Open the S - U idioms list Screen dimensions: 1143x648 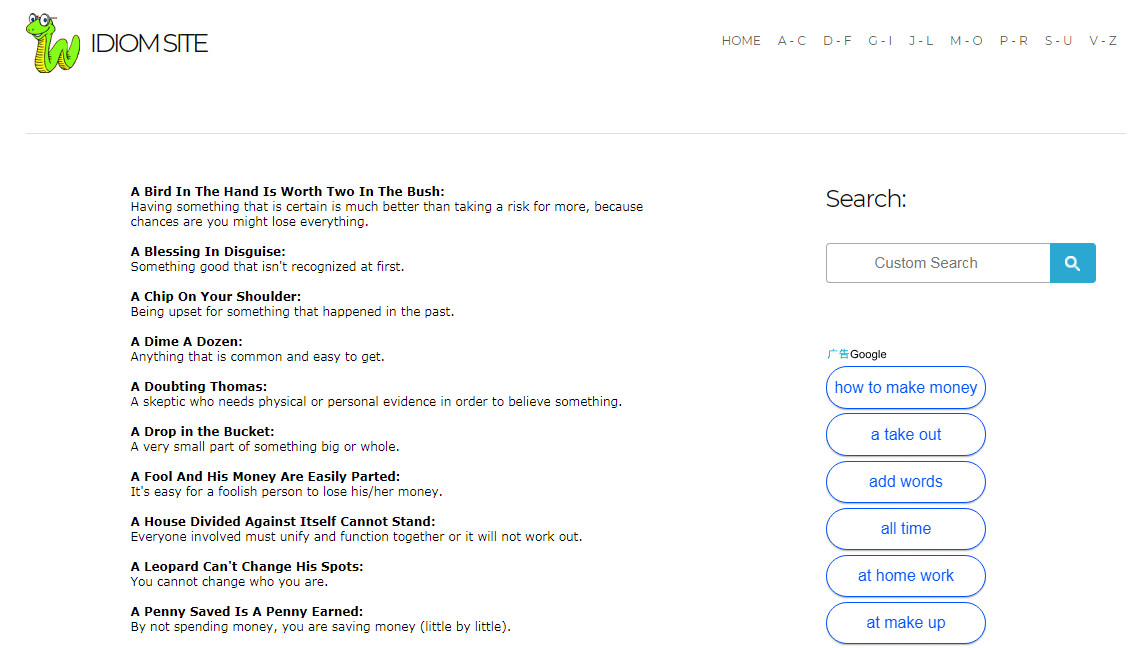coord(1058,41)
